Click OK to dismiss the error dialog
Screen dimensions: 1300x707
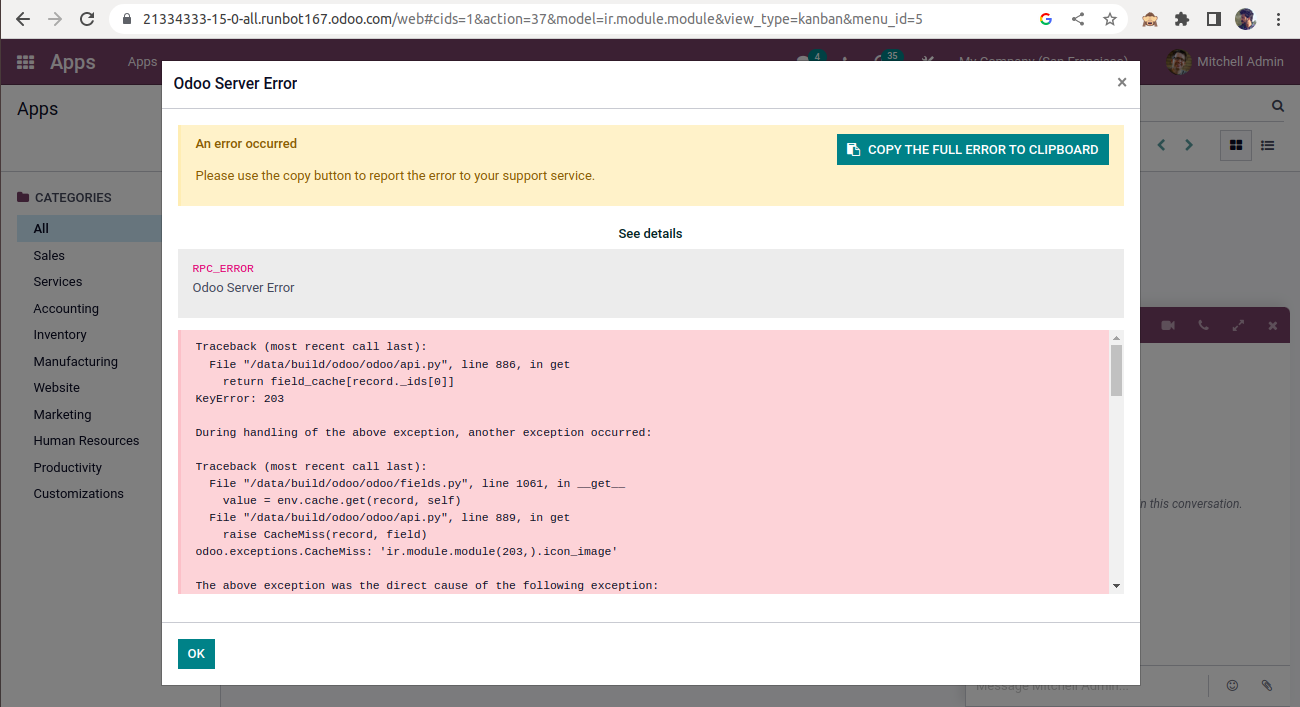[x=196, y=654]
